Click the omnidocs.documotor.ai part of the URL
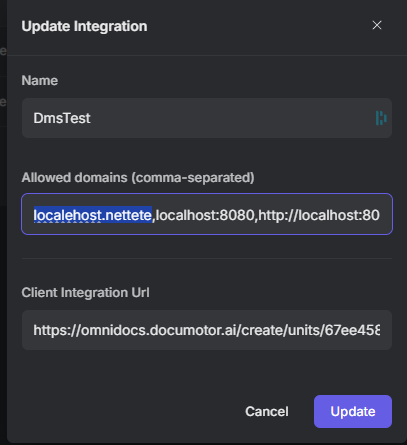The width and height of the screenshot is (407, 445). pyautogui.click(x=159, y=330)
